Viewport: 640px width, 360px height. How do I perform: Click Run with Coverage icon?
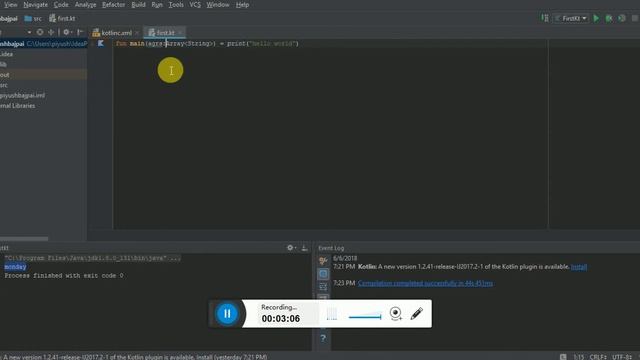point(622,18)
